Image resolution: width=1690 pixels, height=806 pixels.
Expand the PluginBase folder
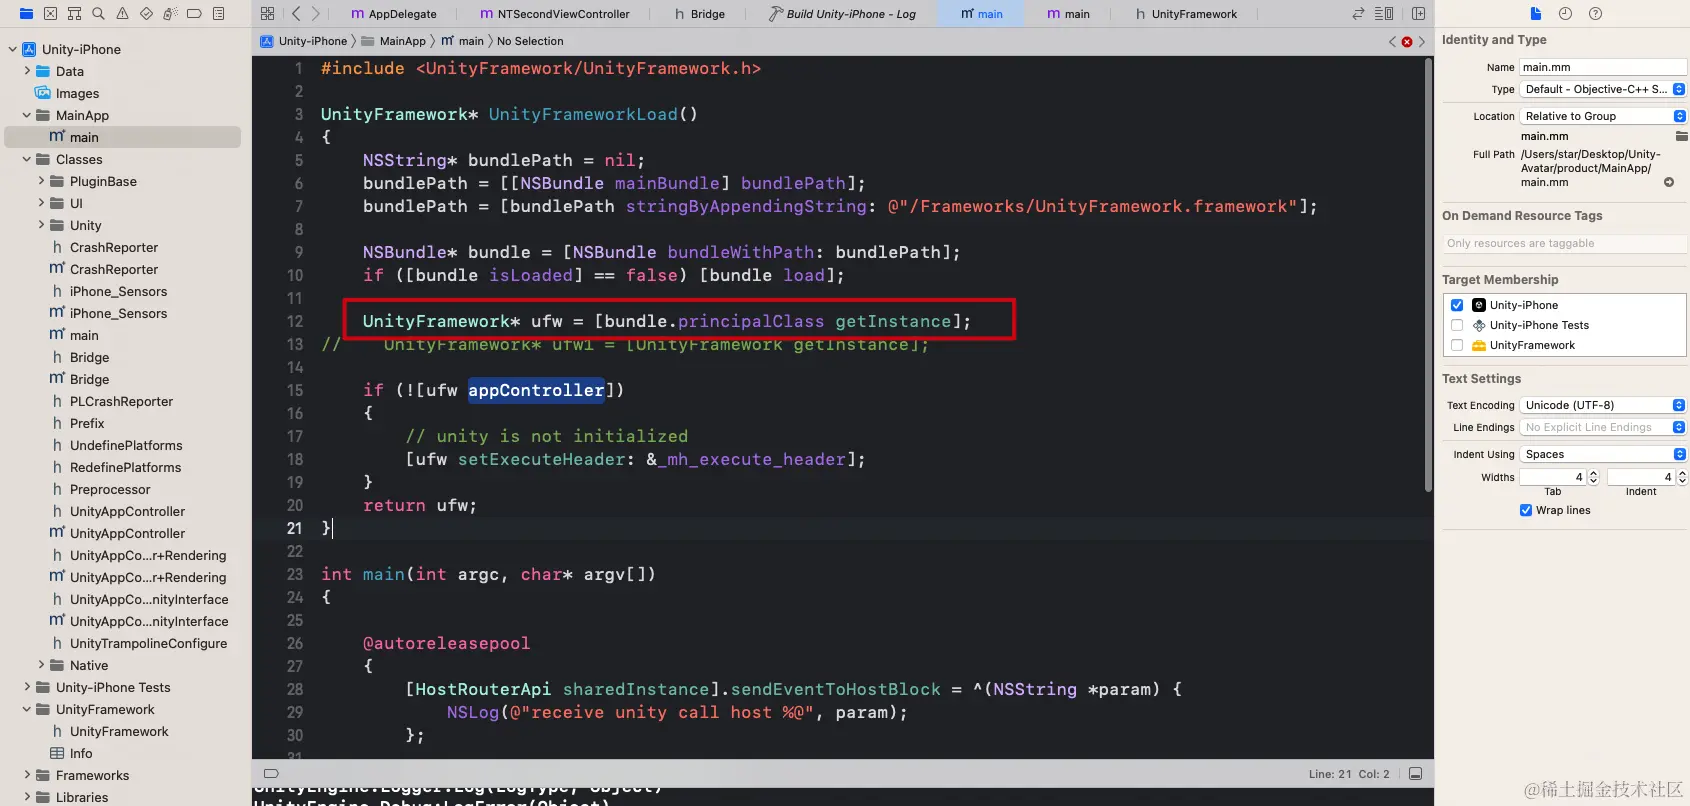pyautogui.click(x=41, y=181)
